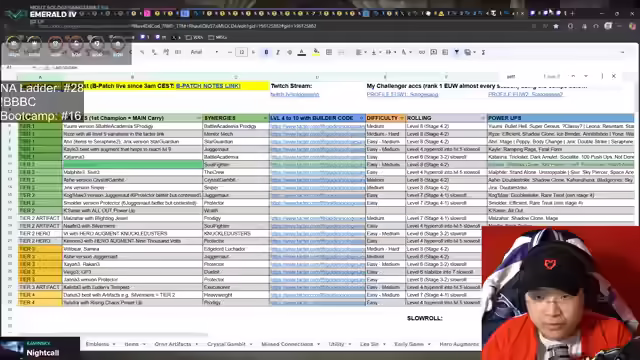Click the font size input box
The image size is (640, 360).
pyautogui.click(x=241, y=52)
